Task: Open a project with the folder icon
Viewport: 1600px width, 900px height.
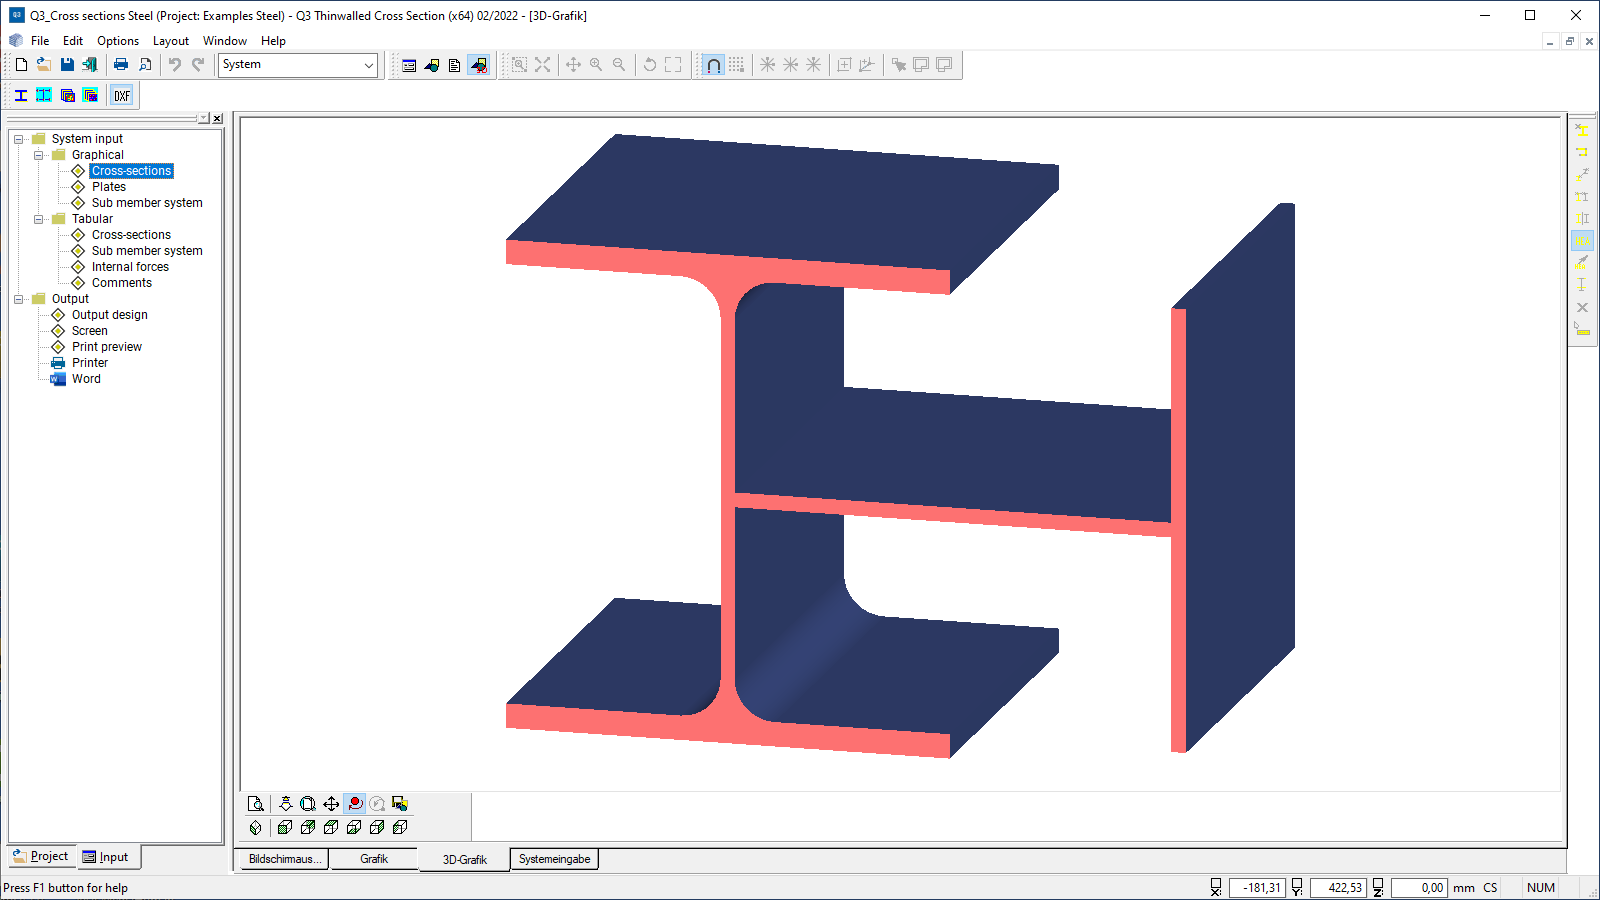Action: (44, 64)
